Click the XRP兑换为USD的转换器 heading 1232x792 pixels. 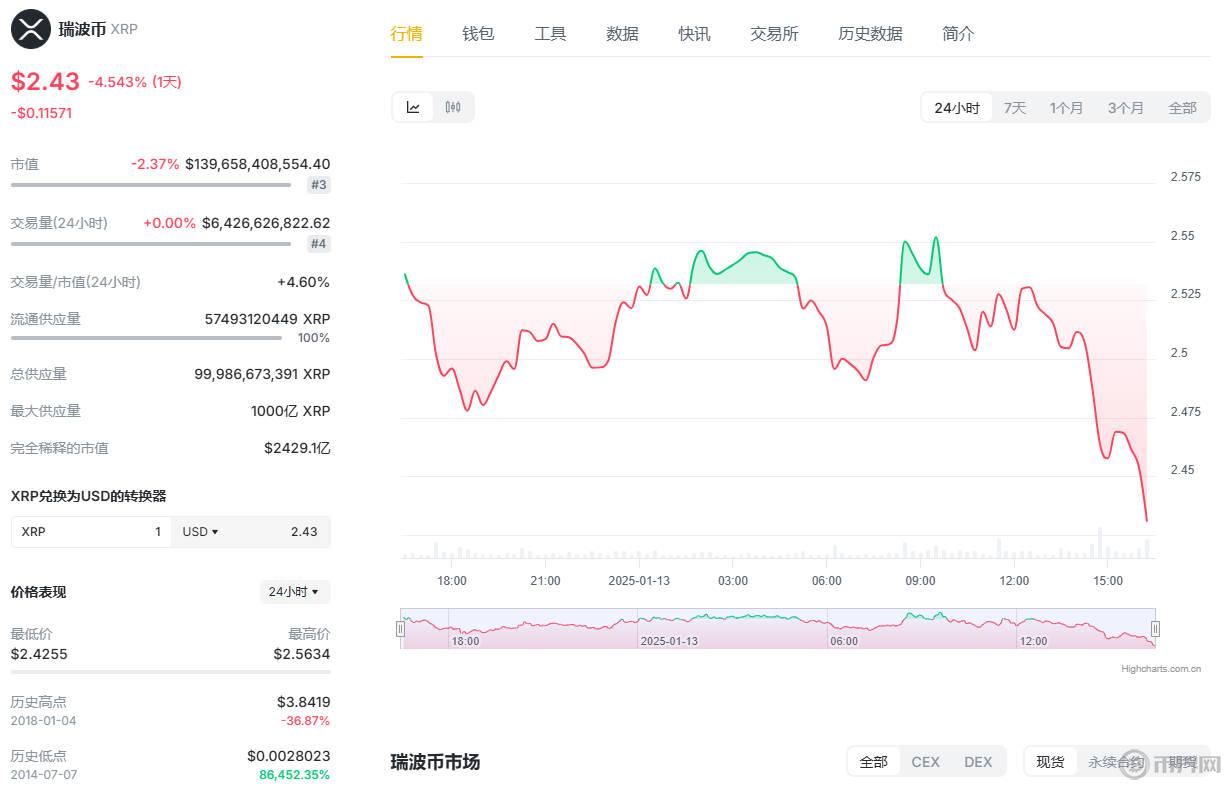pos(88,496)
